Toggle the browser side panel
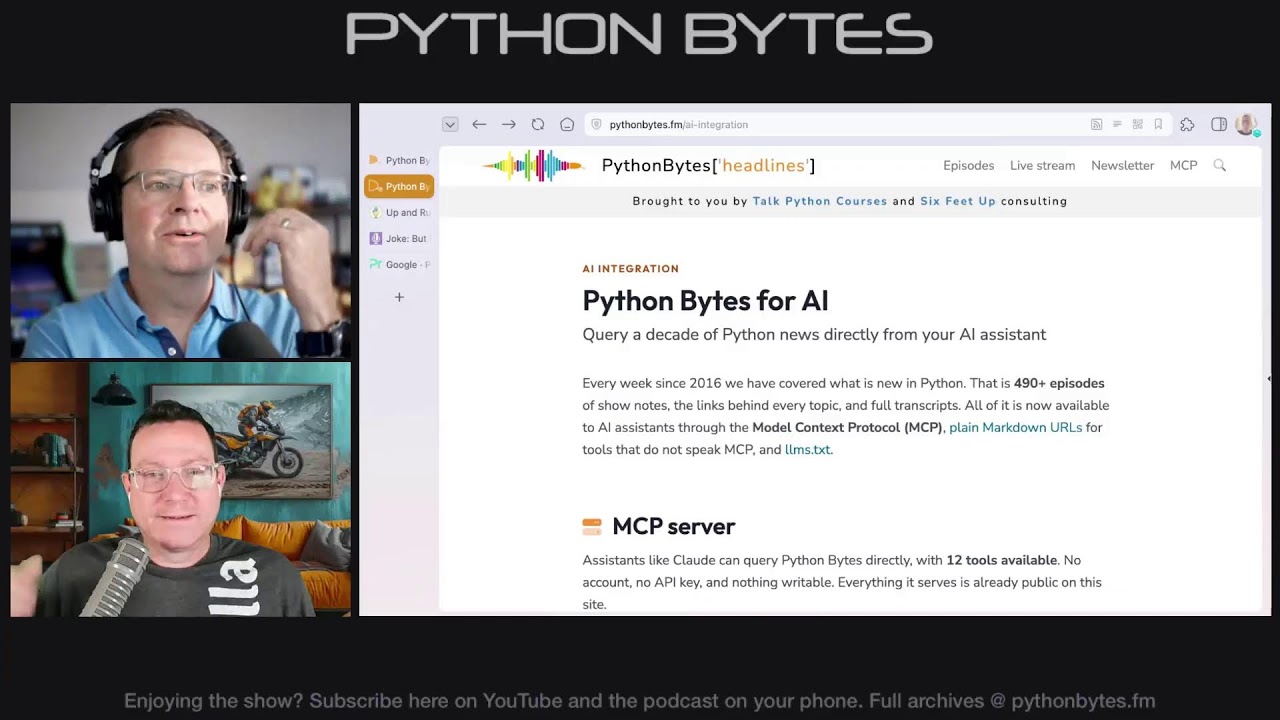The image size is (1280, 720). pos(1219,124)
